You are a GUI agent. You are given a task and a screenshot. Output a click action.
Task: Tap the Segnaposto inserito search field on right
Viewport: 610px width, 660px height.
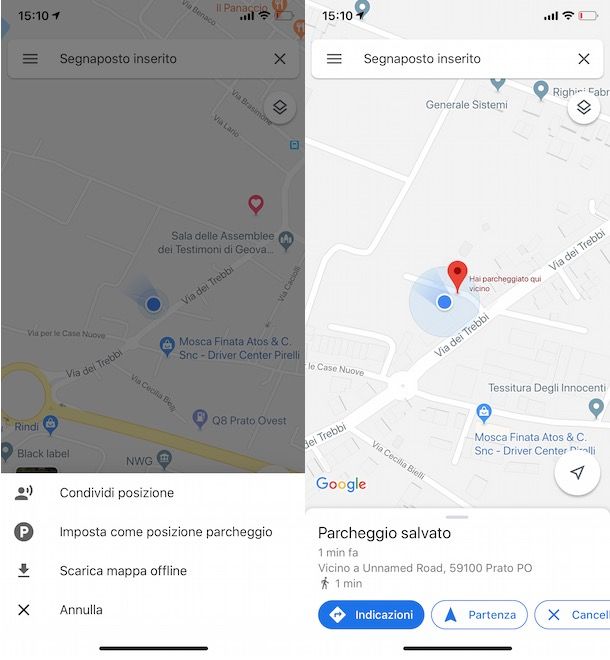point(457,59)
